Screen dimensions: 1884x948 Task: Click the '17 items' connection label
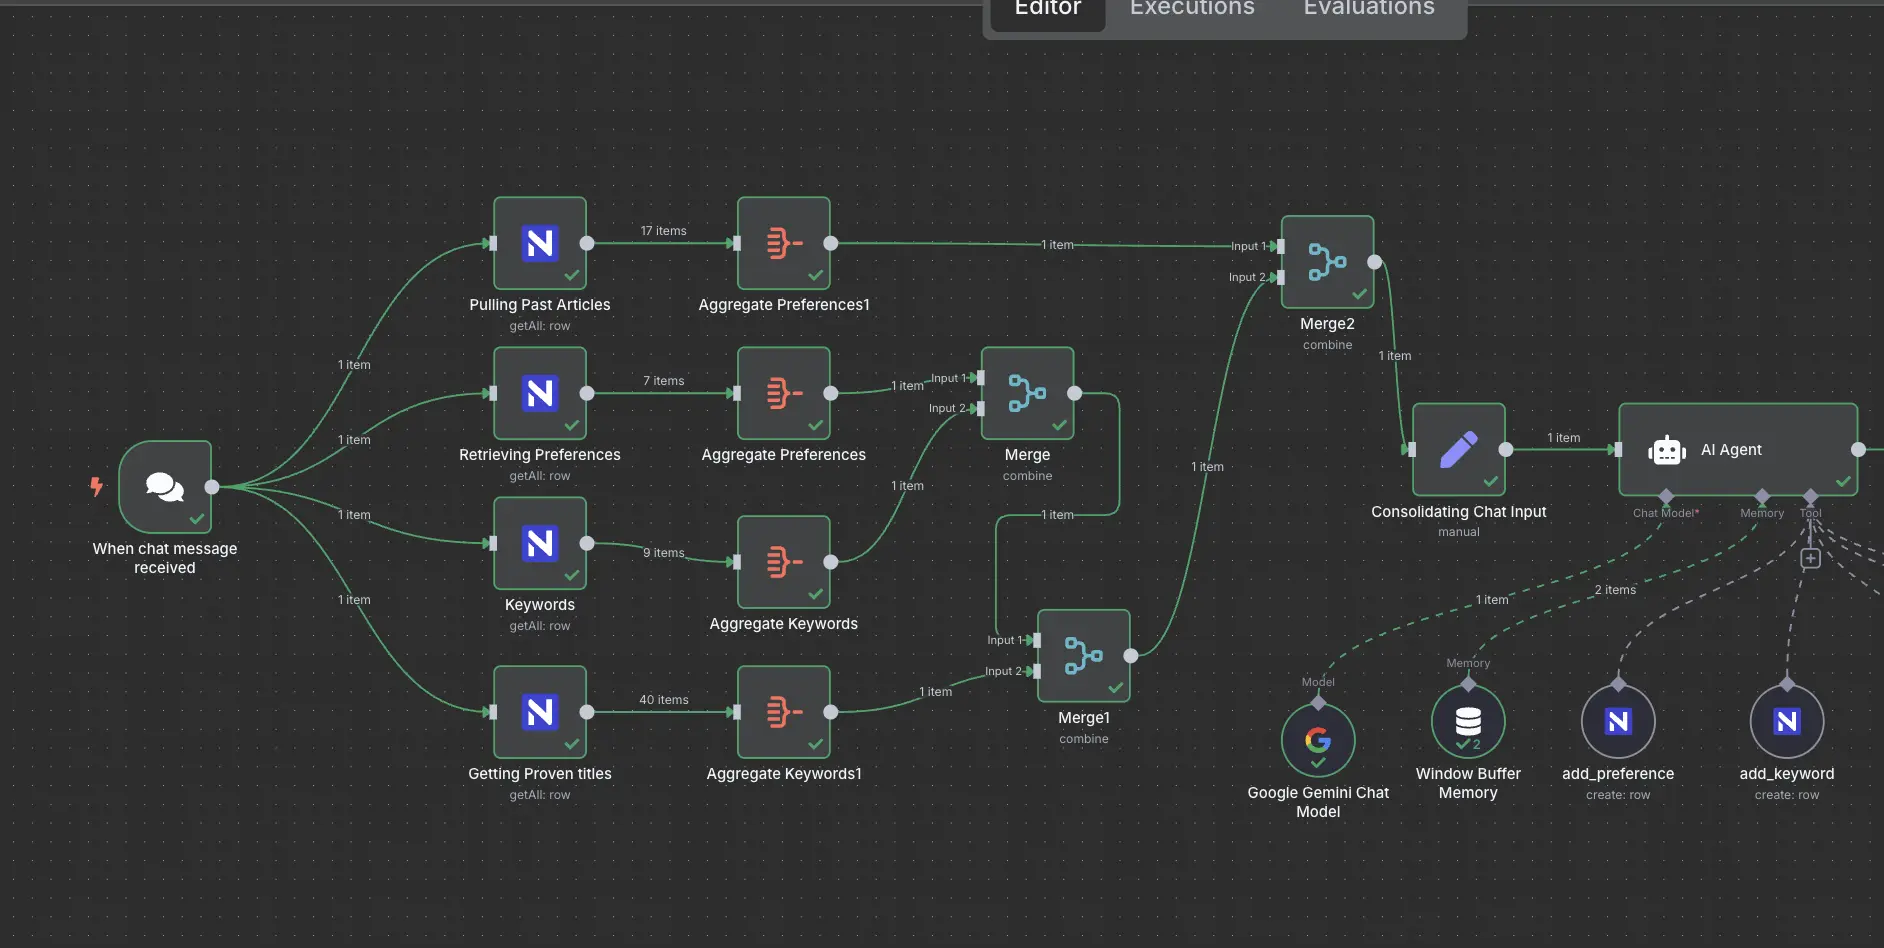click(663, 231)
